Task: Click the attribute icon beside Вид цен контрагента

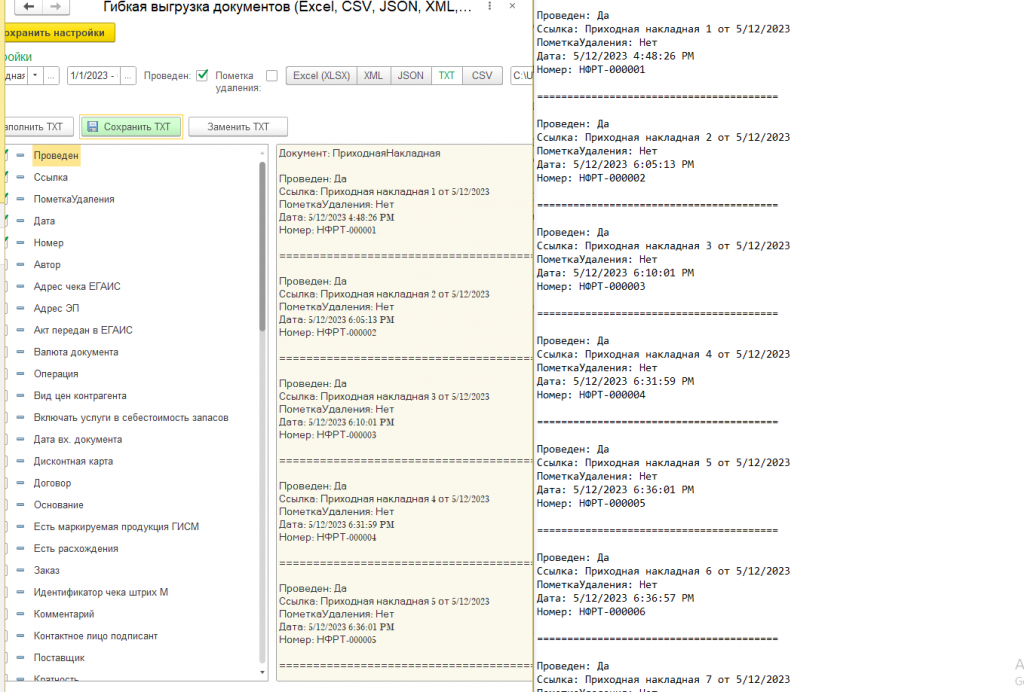Action: pos(20,396)
